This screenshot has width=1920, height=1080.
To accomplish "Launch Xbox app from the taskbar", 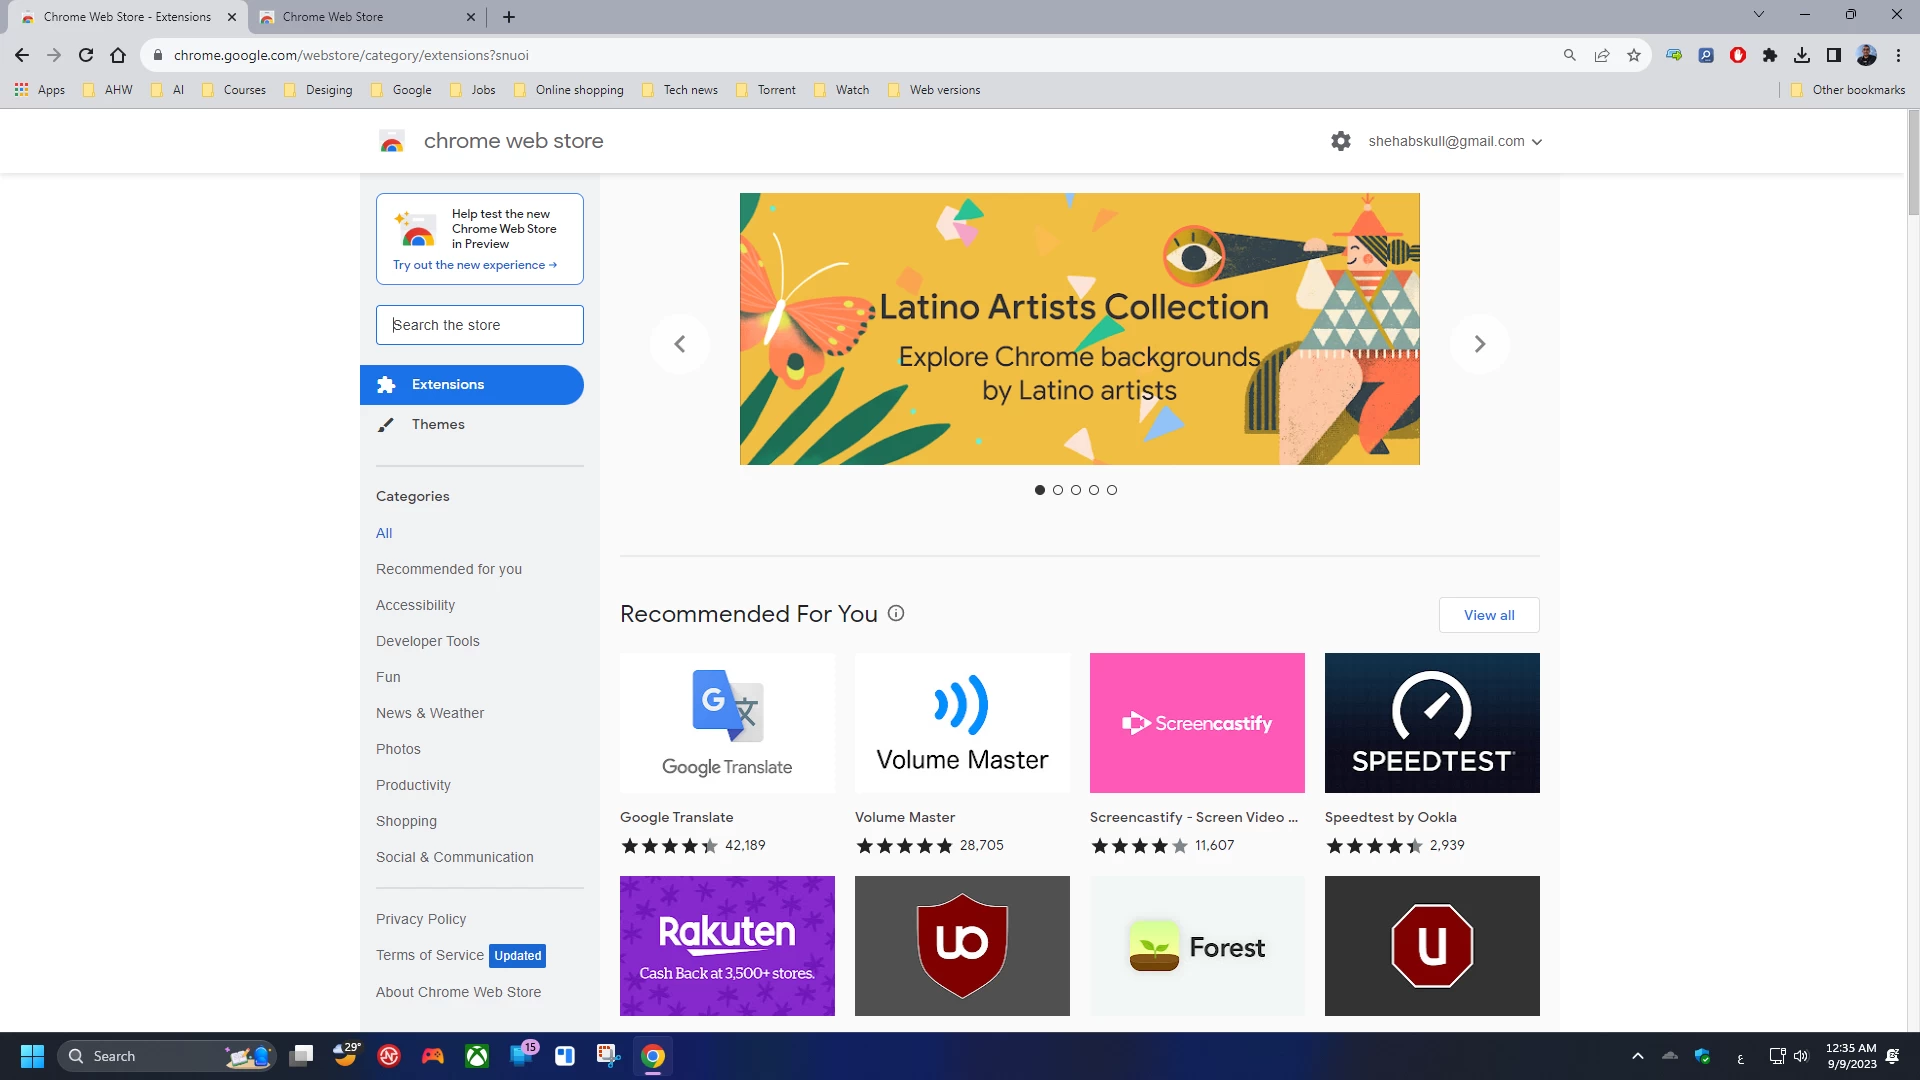I will click(477, 1056).
